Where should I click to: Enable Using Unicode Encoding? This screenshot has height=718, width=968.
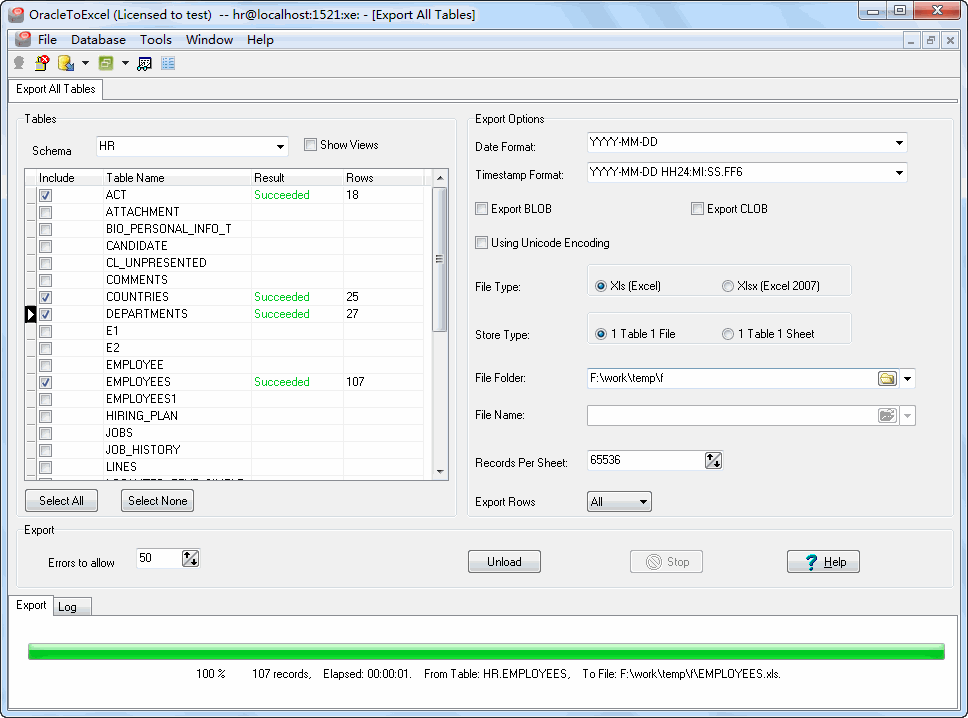pyautogui.click(x=482, y=243)
